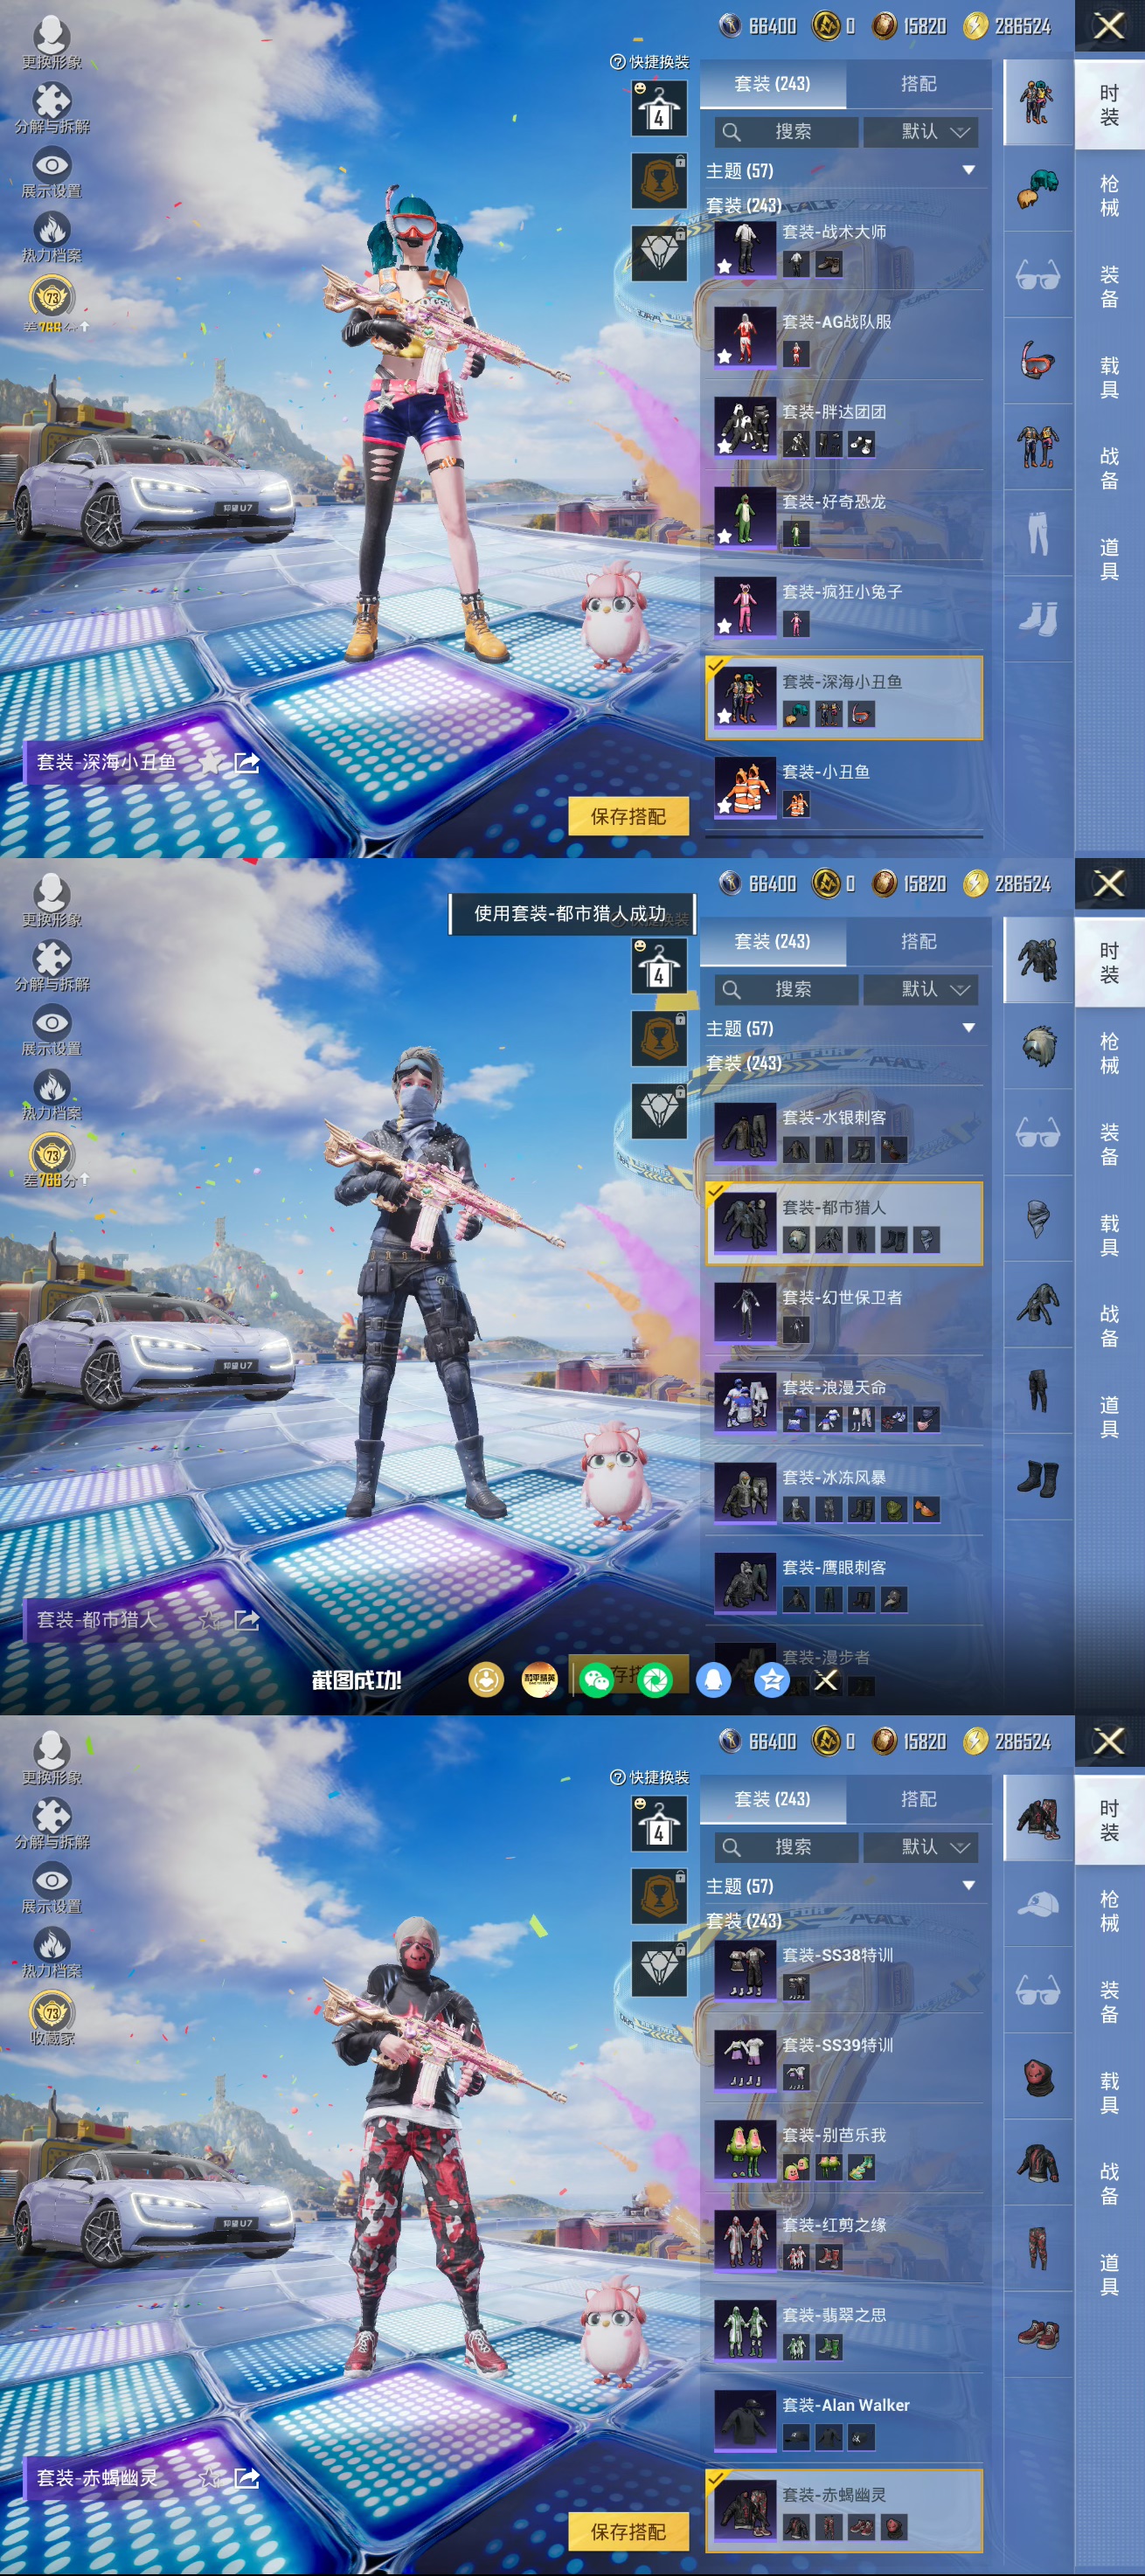Switch to 搭配 tab on 深海小丑鱼 screen

pos(918,84)
